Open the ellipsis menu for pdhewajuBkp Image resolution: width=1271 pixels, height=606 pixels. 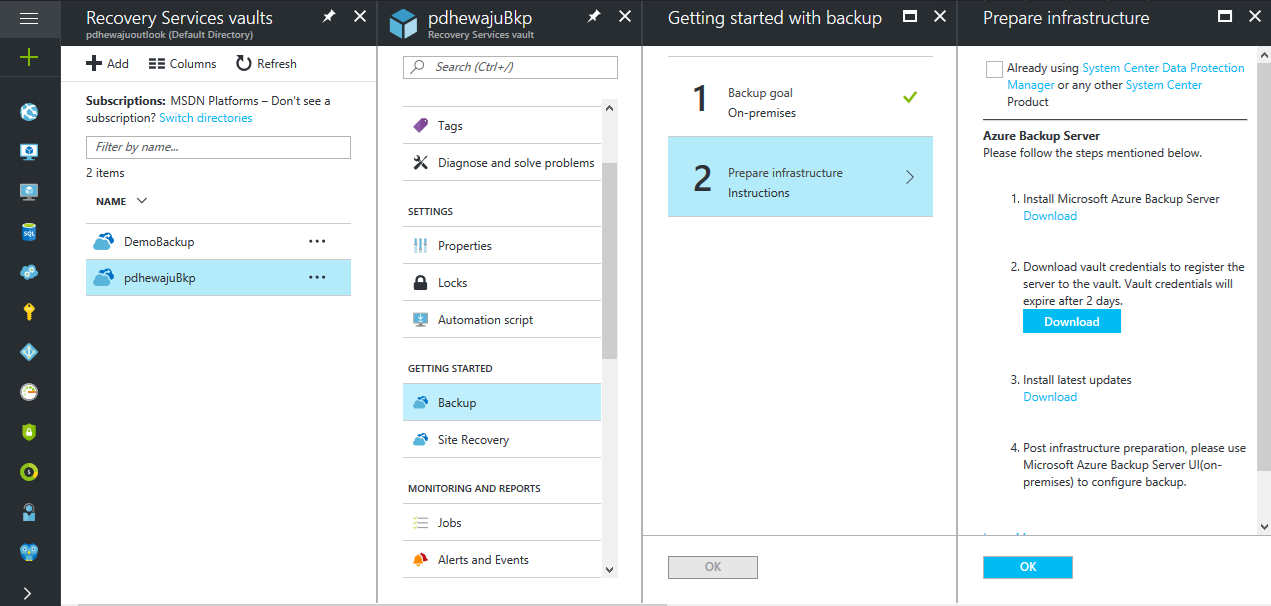(x=317, y=277)
